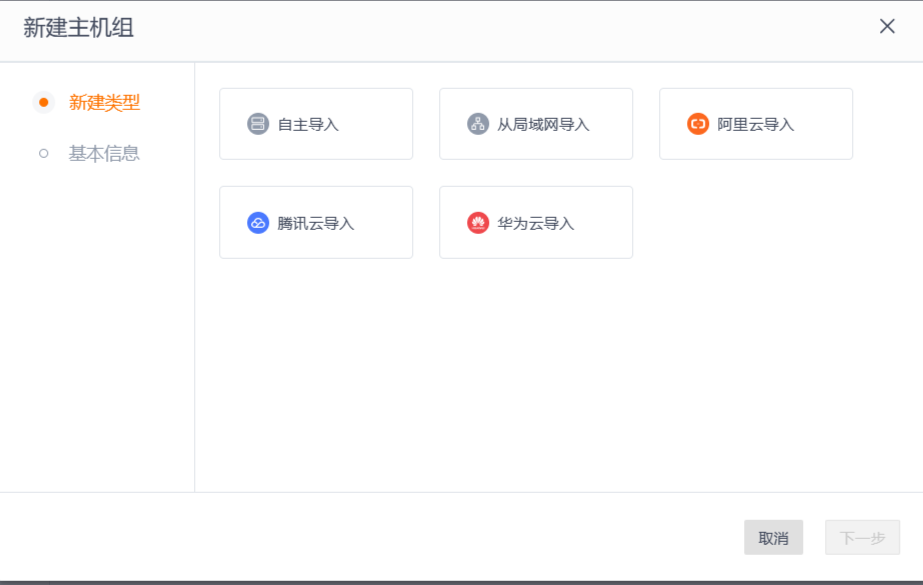Image resolution: width=923 pixels, height=585 pixels.
Task: Choose the 从局域网导入 text label
Action: point(543,125)
